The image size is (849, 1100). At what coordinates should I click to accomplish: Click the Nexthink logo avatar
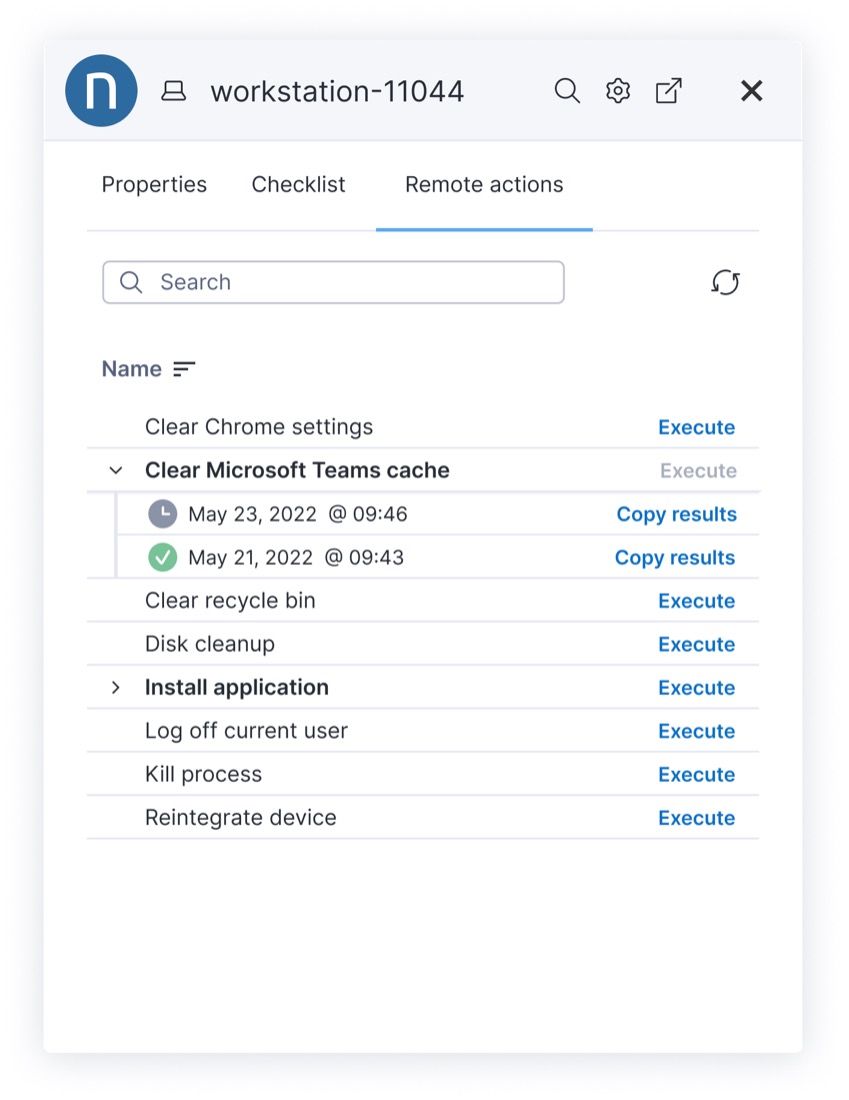pos(101,91)
